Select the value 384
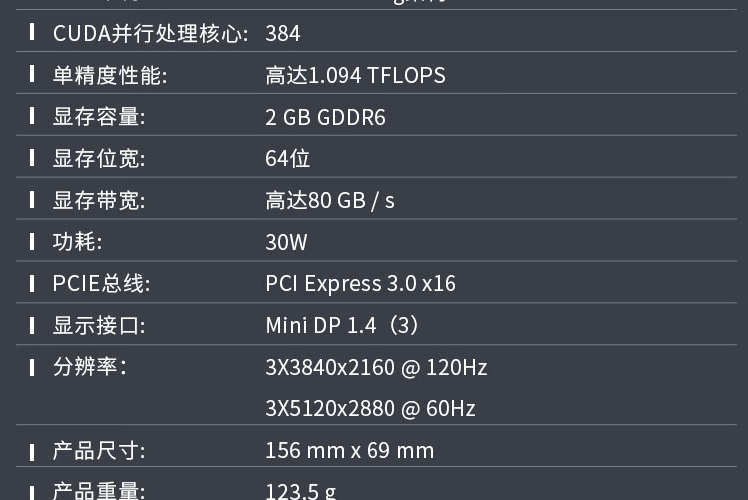Image resolution: width=748 pixels, height=500 pixels. pos(283,34)
